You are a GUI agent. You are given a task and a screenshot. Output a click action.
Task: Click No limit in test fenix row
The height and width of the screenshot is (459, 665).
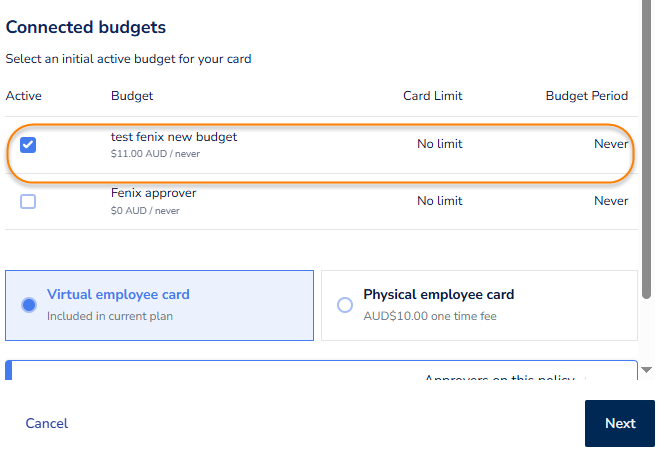coord(440,144)
